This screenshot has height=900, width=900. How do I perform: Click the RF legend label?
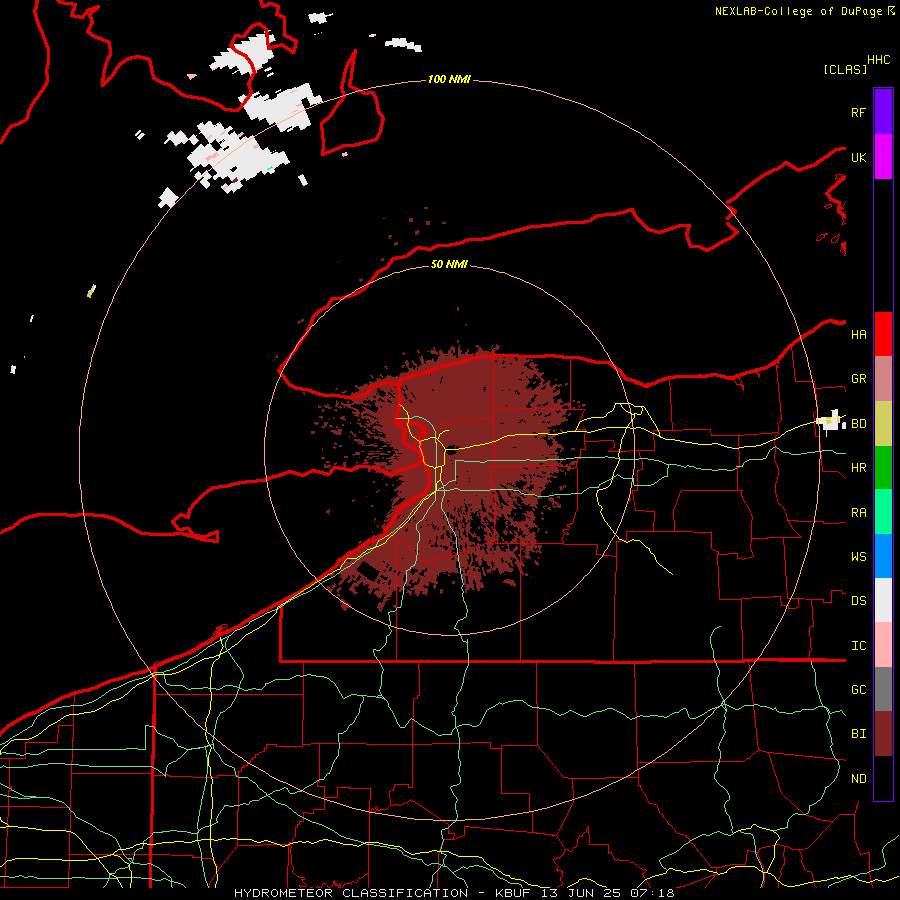[x=859, y=112]
